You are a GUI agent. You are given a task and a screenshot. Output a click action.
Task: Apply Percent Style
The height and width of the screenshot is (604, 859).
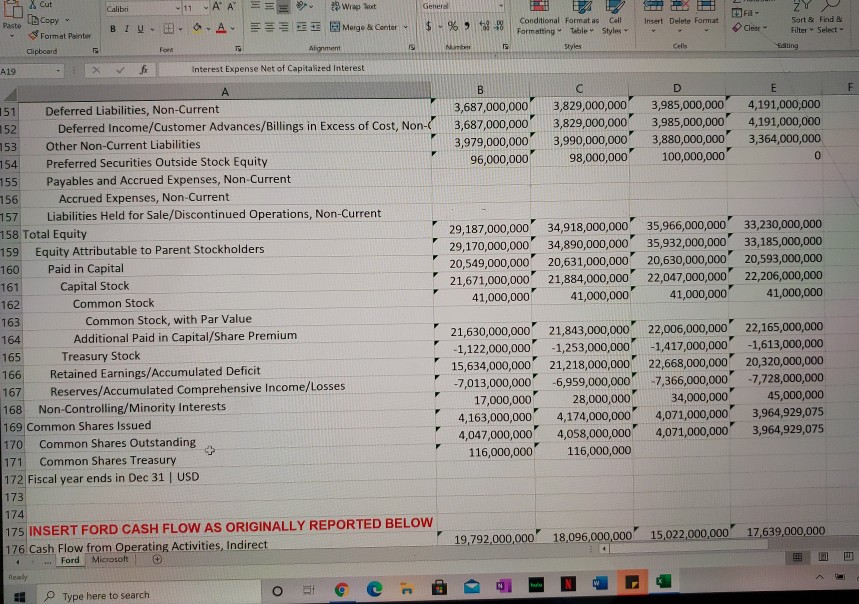pyautogui.click(x=453, y=26)
